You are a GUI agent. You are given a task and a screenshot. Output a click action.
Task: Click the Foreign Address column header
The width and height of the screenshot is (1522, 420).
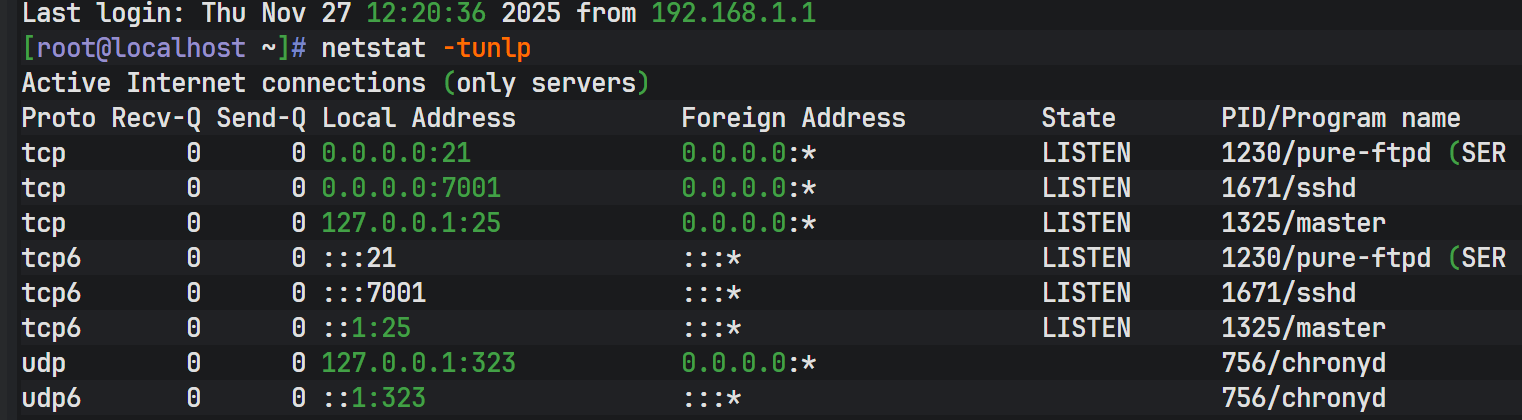(x=793, y=118)
